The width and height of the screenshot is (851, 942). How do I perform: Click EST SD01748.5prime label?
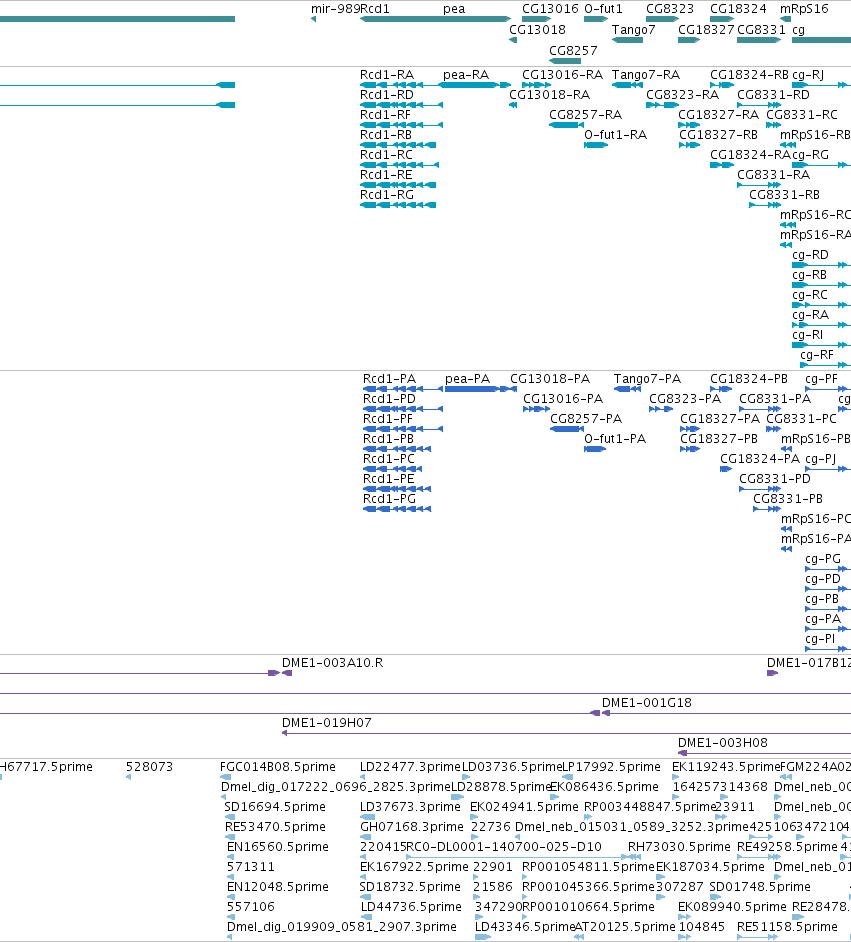(760, 887)
